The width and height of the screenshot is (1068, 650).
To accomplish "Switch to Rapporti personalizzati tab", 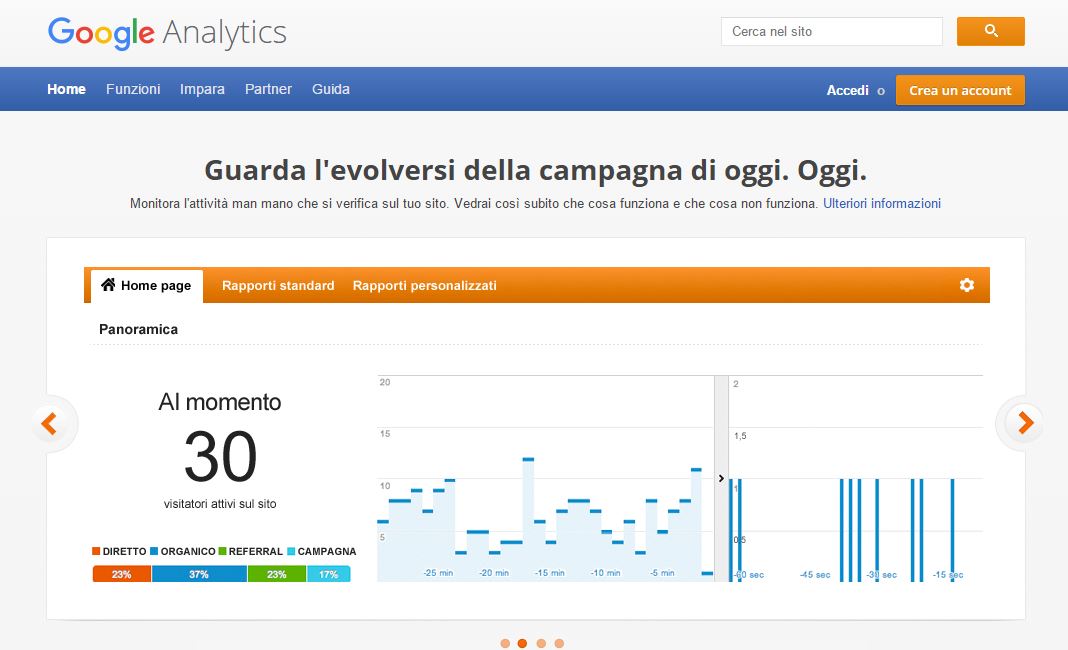I will (x=424, y=285).
